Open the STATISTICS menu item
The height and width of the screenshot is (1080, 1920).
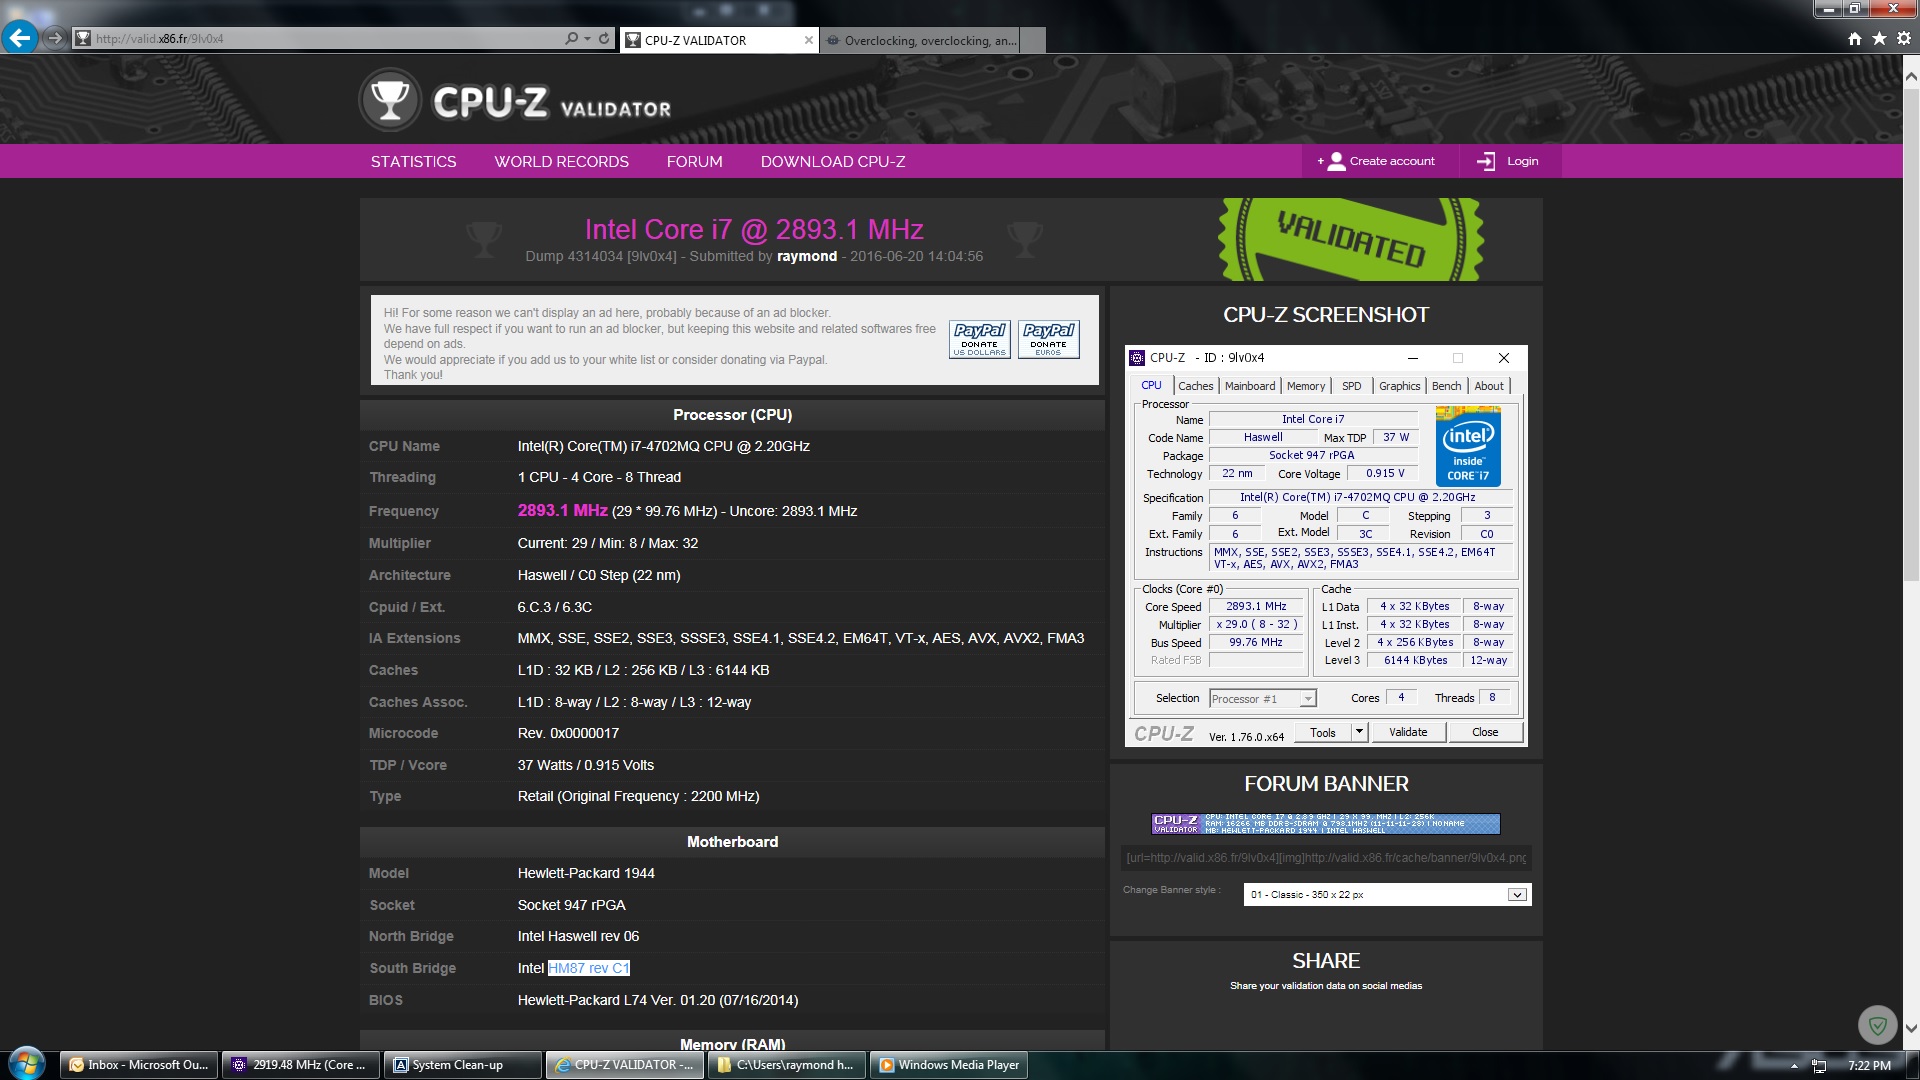(413, 161)
